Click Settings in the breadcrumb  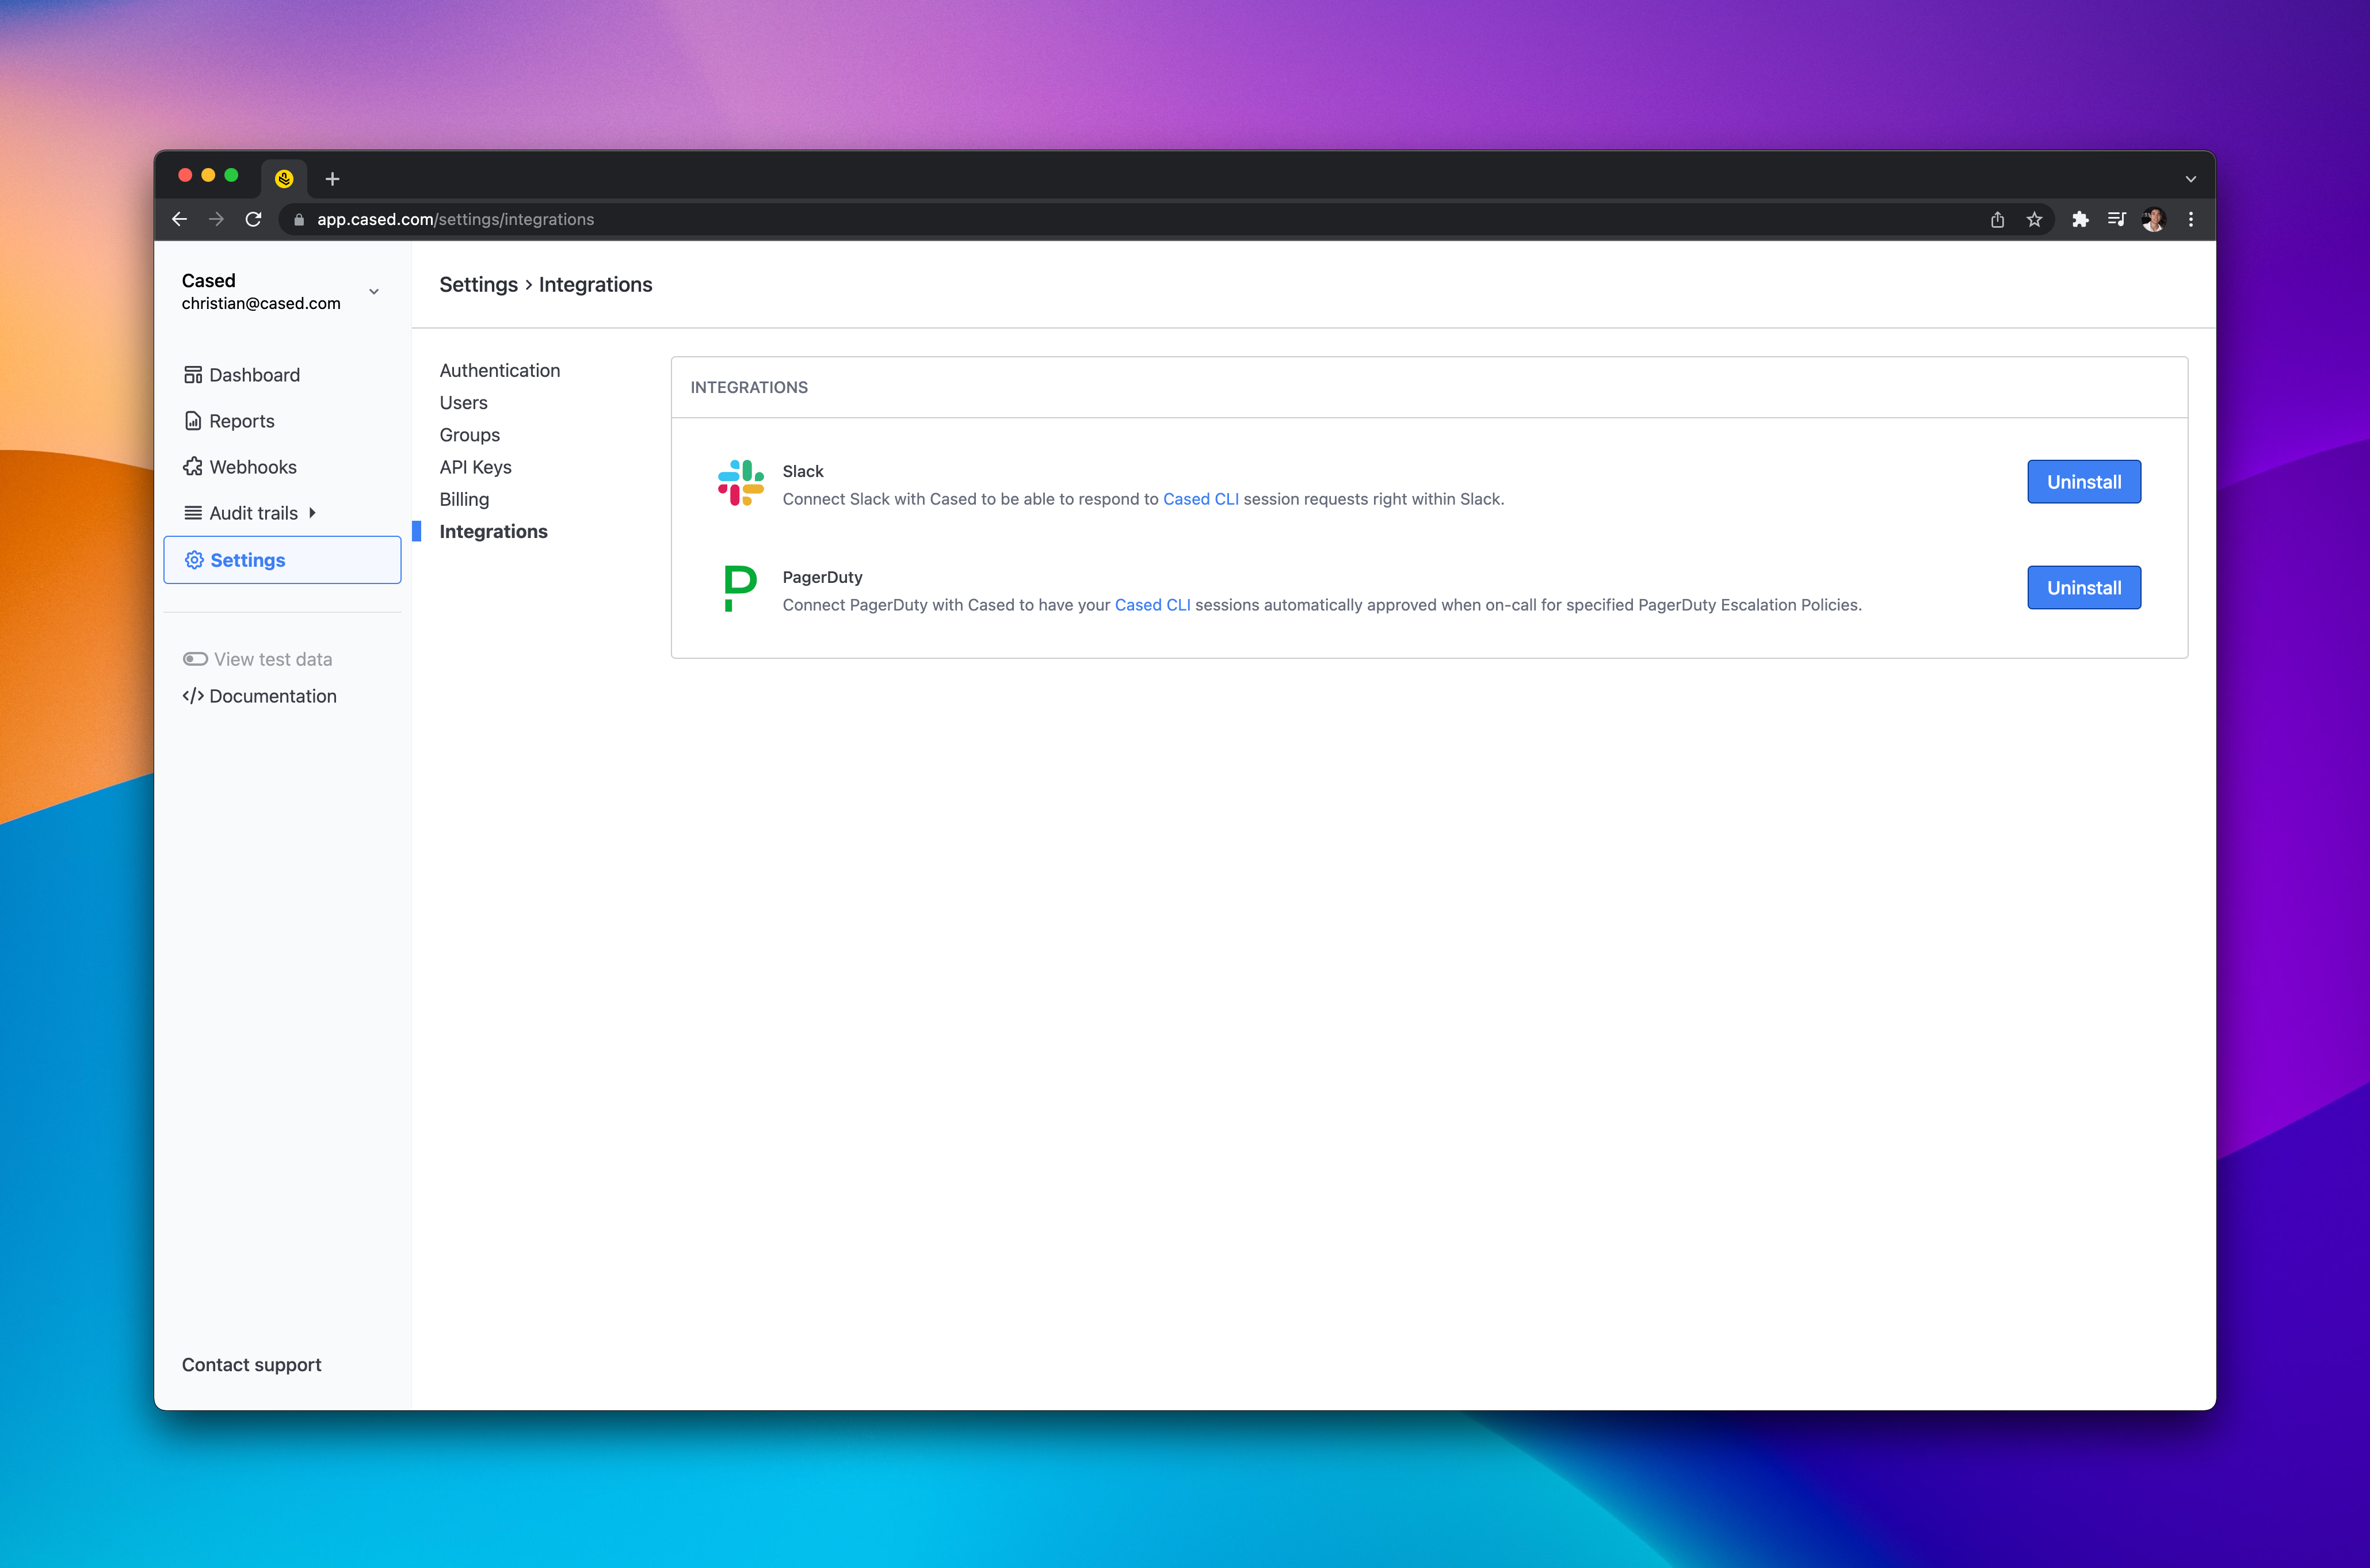pos(478,284)
